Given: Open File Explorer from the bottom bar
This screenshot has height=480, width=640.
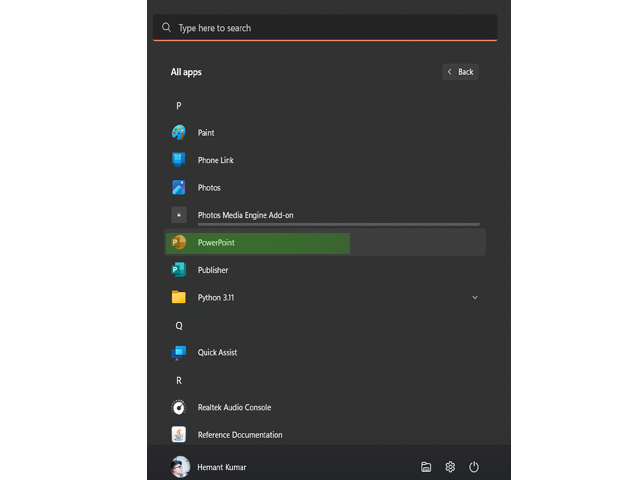Looking at the screenshot, I should (426, 467).
